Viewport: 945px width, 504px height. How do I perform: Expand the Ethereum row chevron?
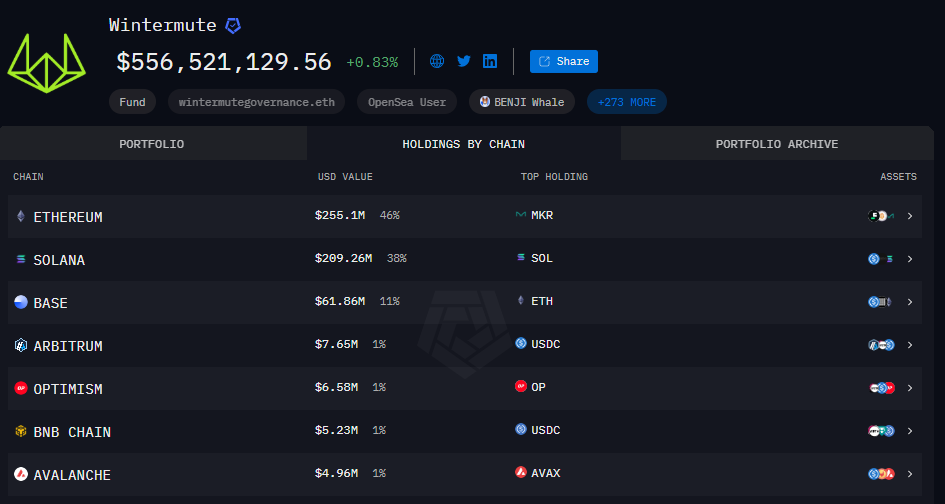click(x=910, y=216)
